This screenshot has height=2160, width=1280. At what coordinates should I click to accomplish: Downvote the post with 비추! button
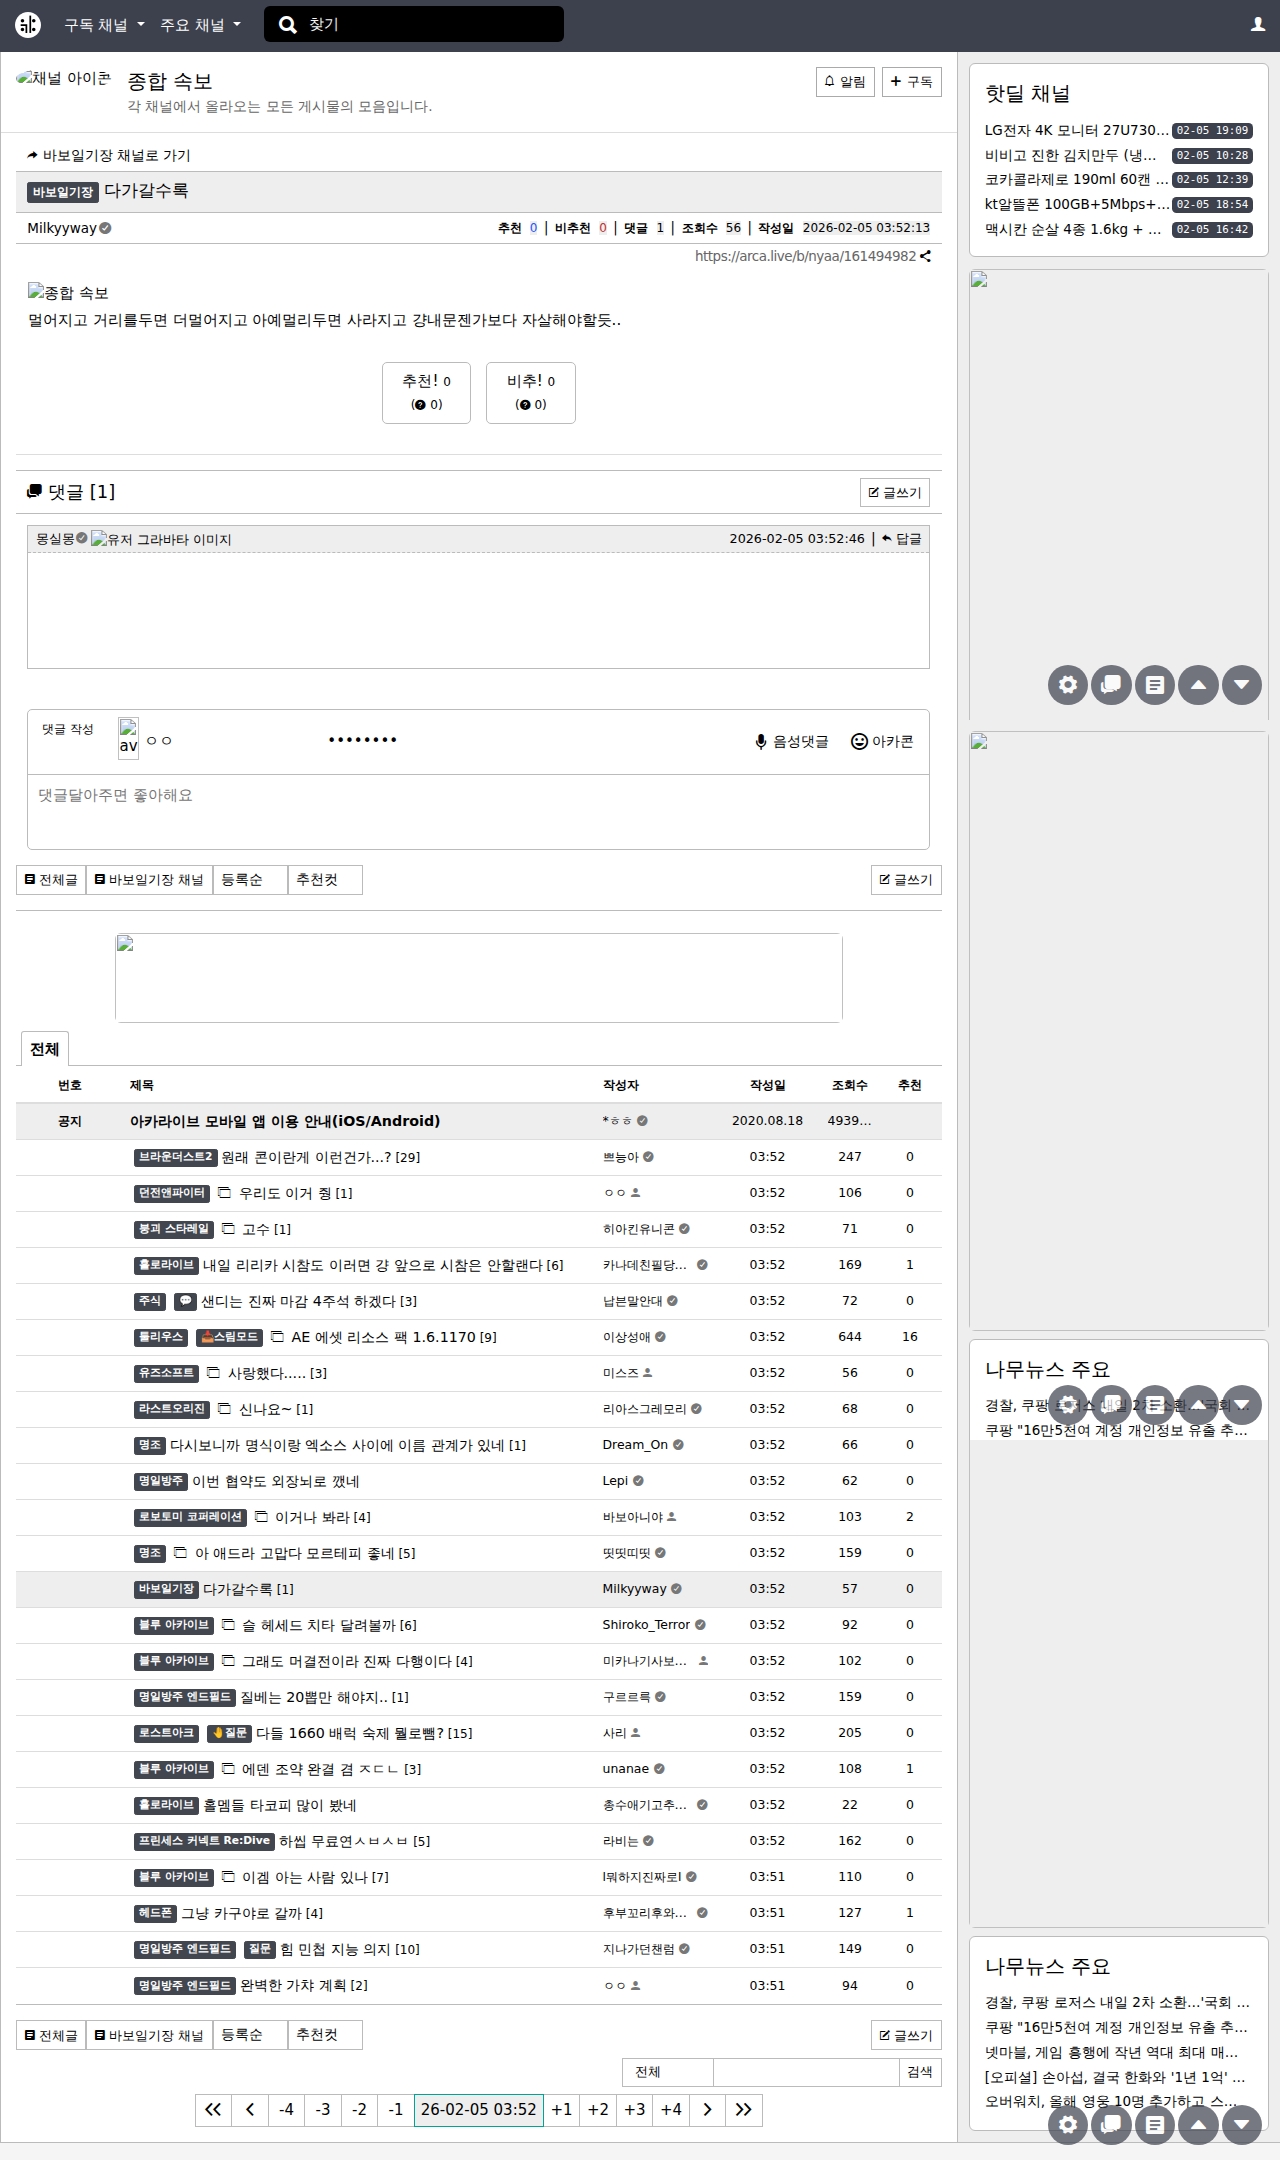coord(530,392)
